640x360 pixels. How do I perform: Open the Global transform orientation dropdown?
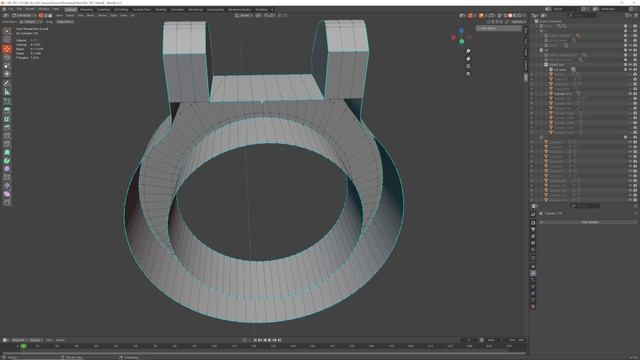click(243, 16)
